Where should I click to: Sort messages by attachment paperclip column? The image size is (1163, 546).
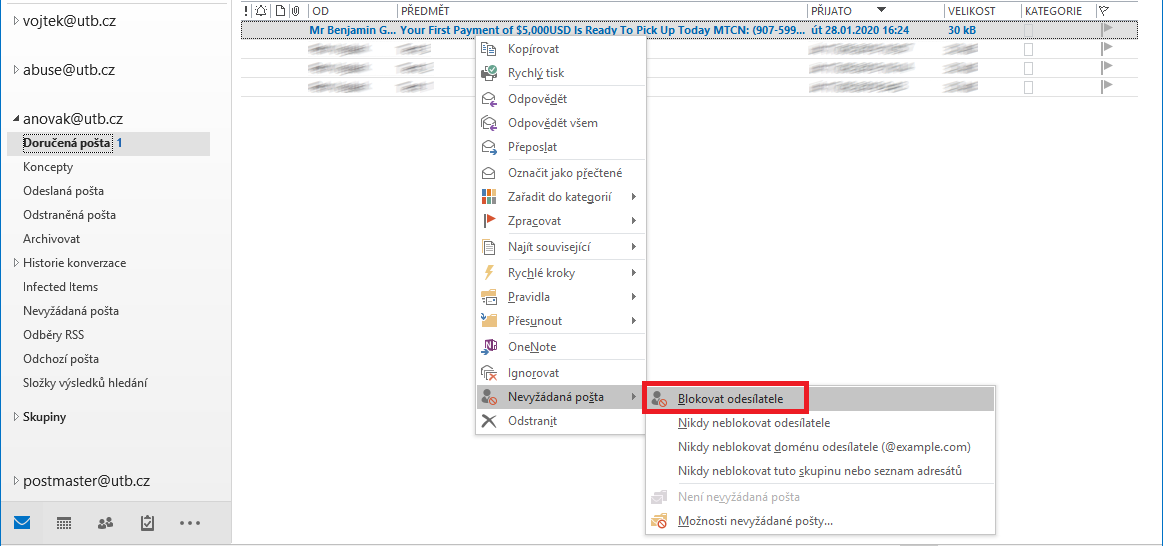[295, 10]
